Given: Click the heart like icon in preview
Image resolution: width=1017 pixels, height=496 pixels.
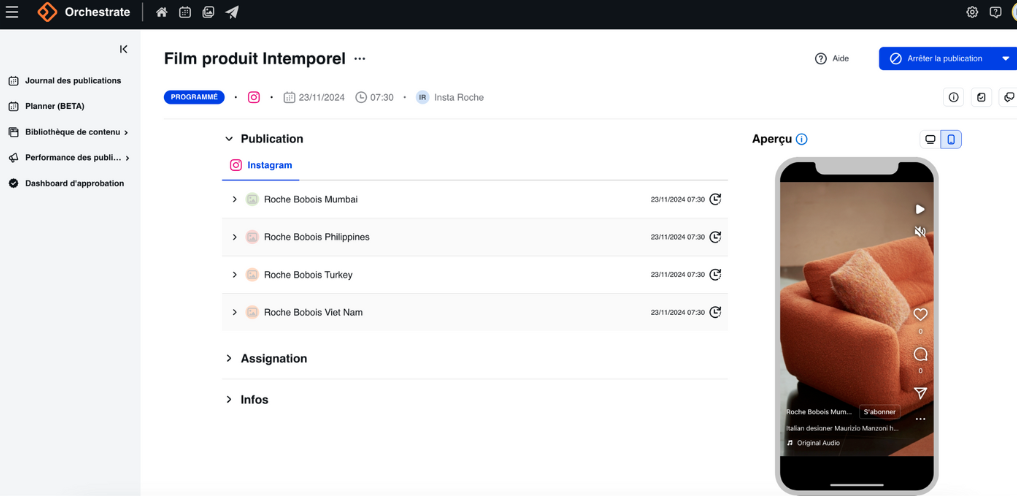Looking at the screenshot, I should tap(920, 314).
